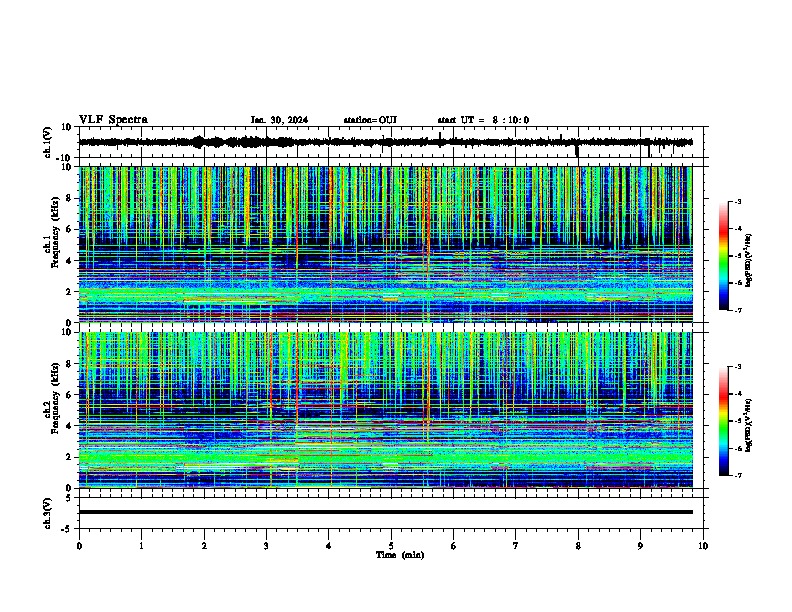Click the "4" kHz tick on ch.2 spectrogram axis
Image resolution: width=792 pixels, height=612 pixels.
tap(70, 426)
